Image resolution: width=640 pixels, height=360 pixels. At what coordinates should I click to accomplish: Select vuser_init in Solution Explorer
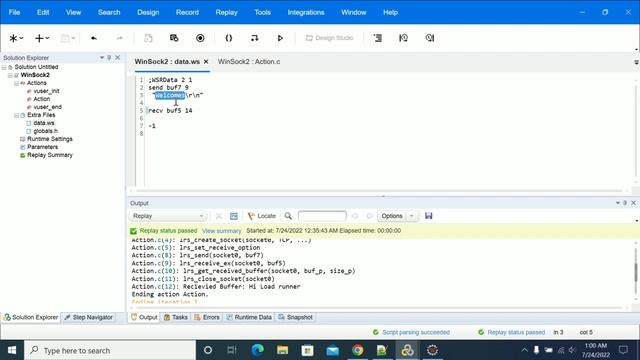[46, 91]
